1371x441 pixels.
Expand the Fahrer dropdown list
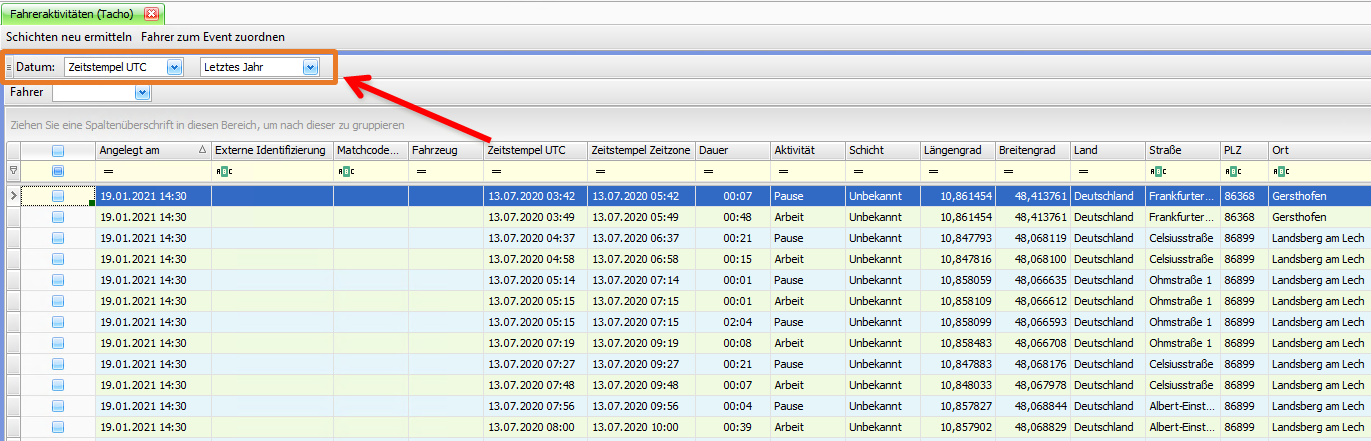click(141, 93)
